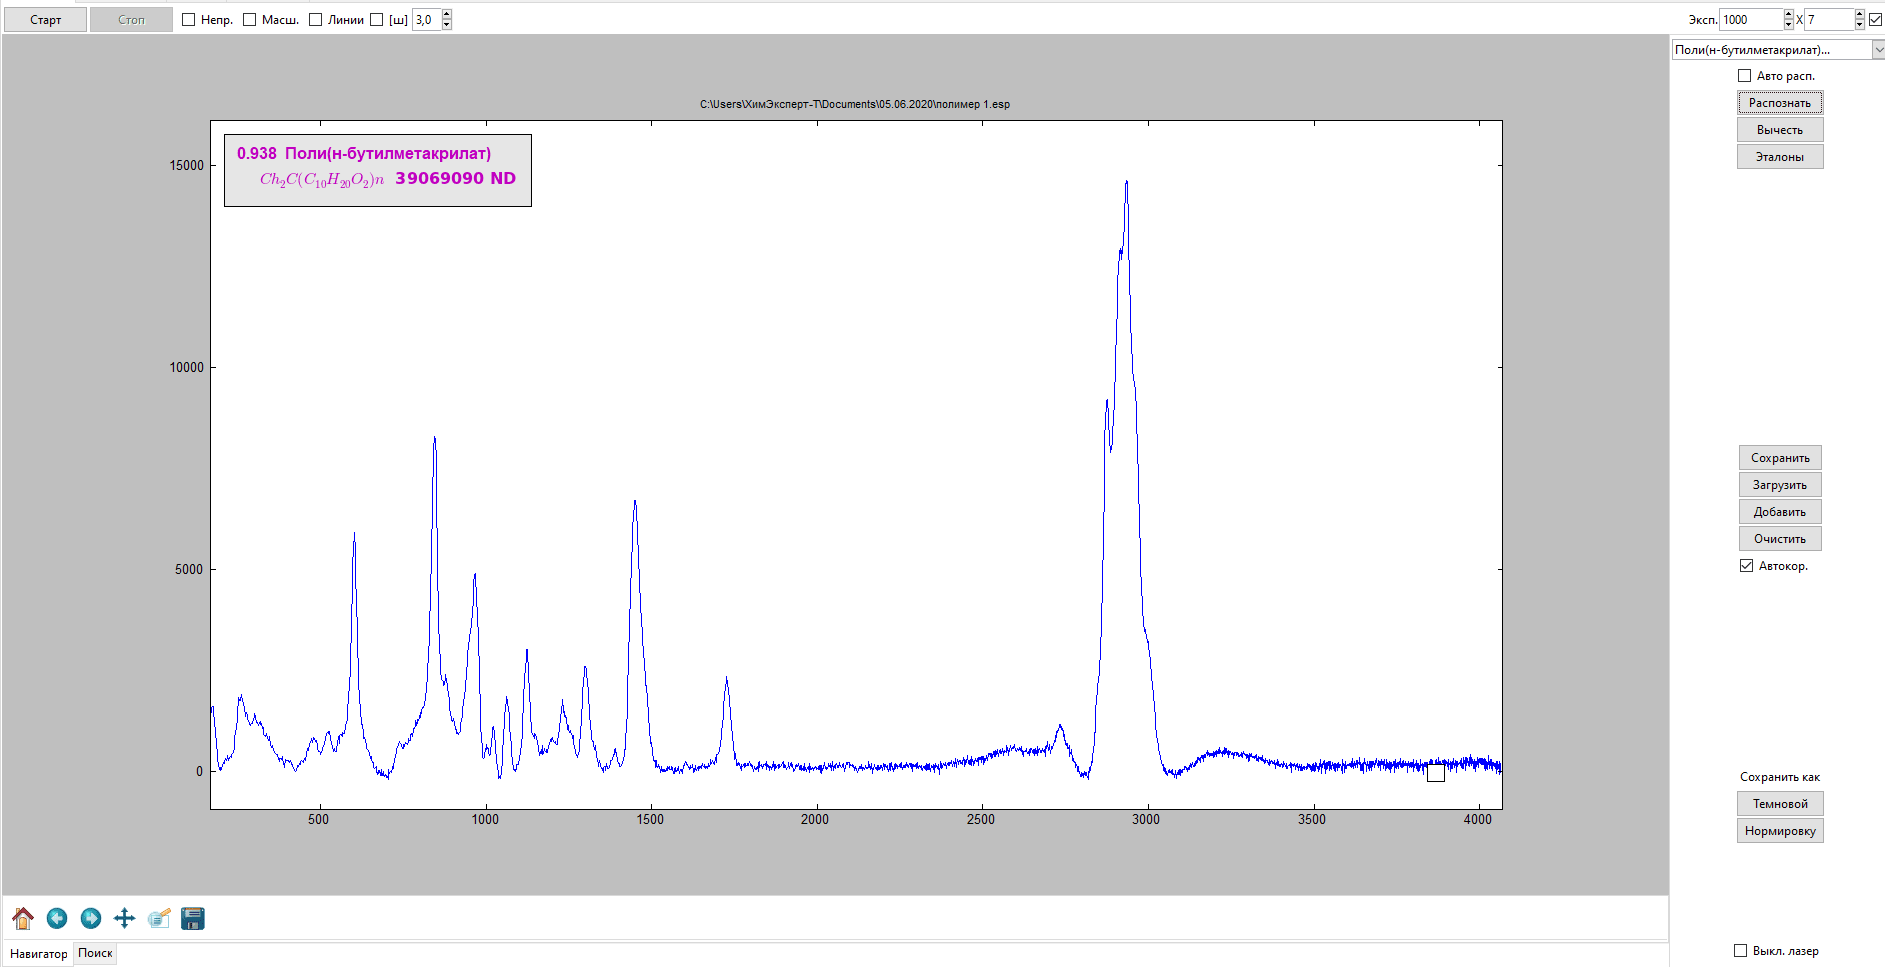The height and width of the screenshot is (967, 1885).
Task: Switch to the Навигатор tab
Action: point(38,954)
